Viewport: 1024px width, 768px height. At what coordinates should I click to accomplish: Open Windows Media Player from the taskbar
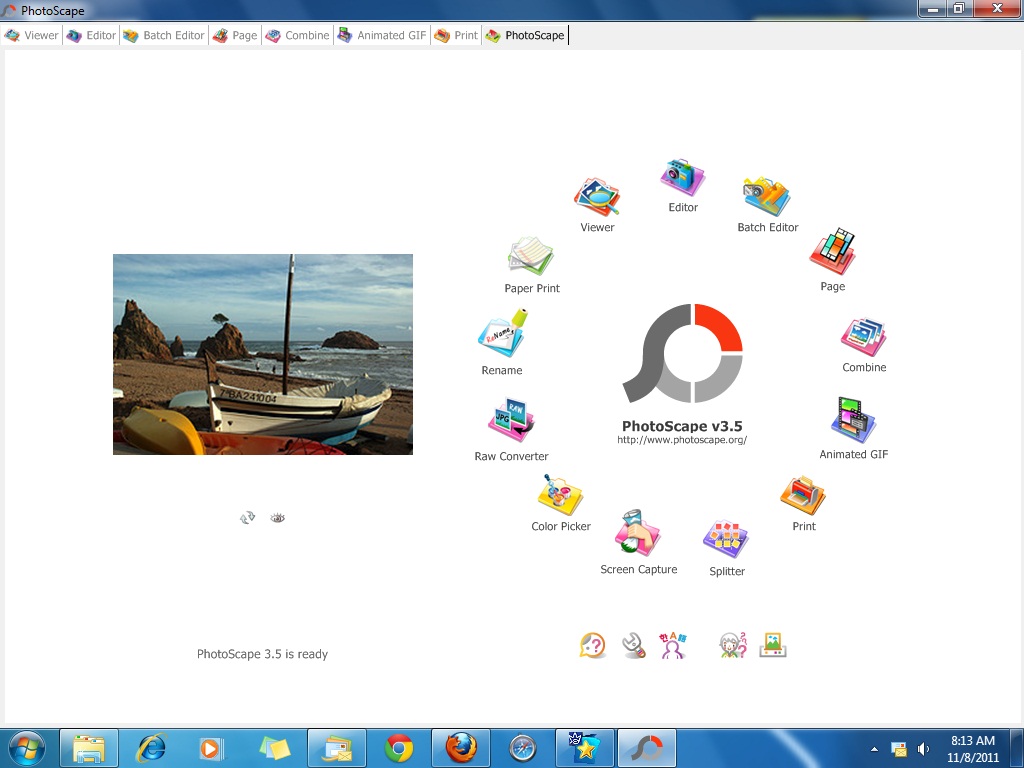click(x=212, y=748)
